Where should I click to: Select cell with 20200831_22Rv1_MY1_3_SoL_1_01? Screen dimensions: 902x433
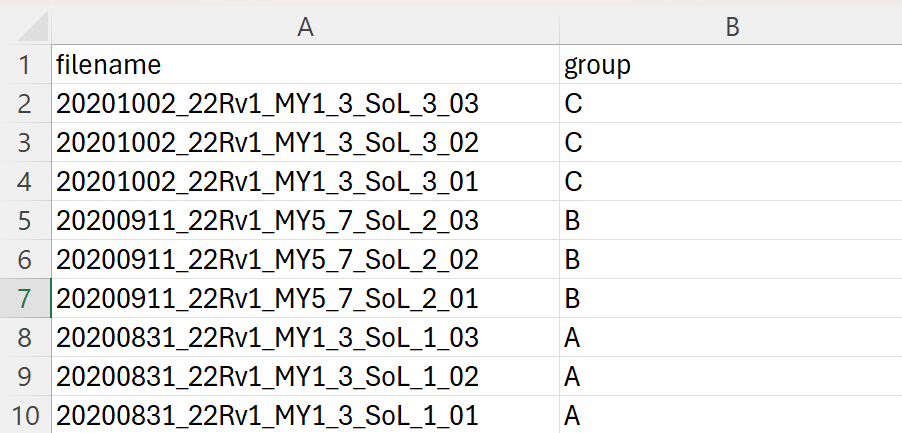coord(305,415)
